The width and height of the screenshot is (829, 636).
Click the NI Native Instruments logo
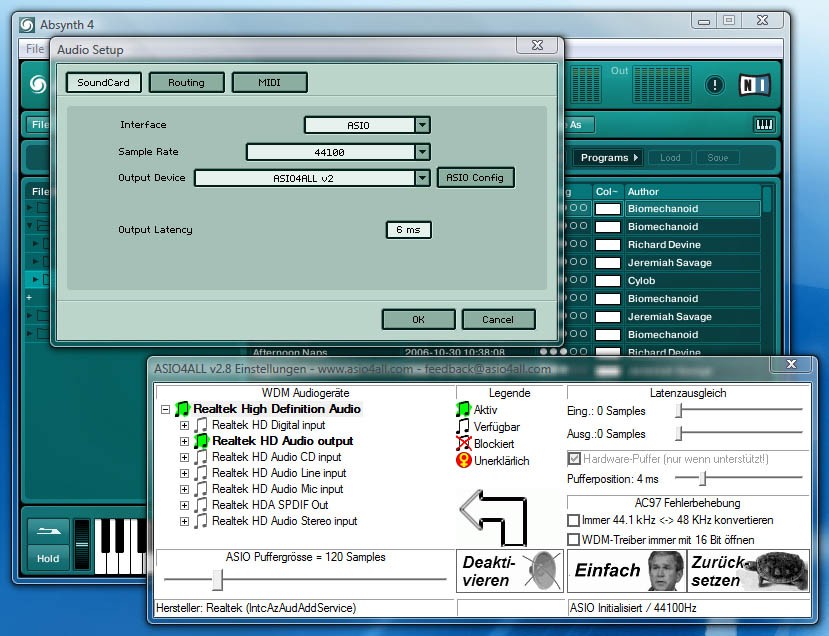click(754, 85)
